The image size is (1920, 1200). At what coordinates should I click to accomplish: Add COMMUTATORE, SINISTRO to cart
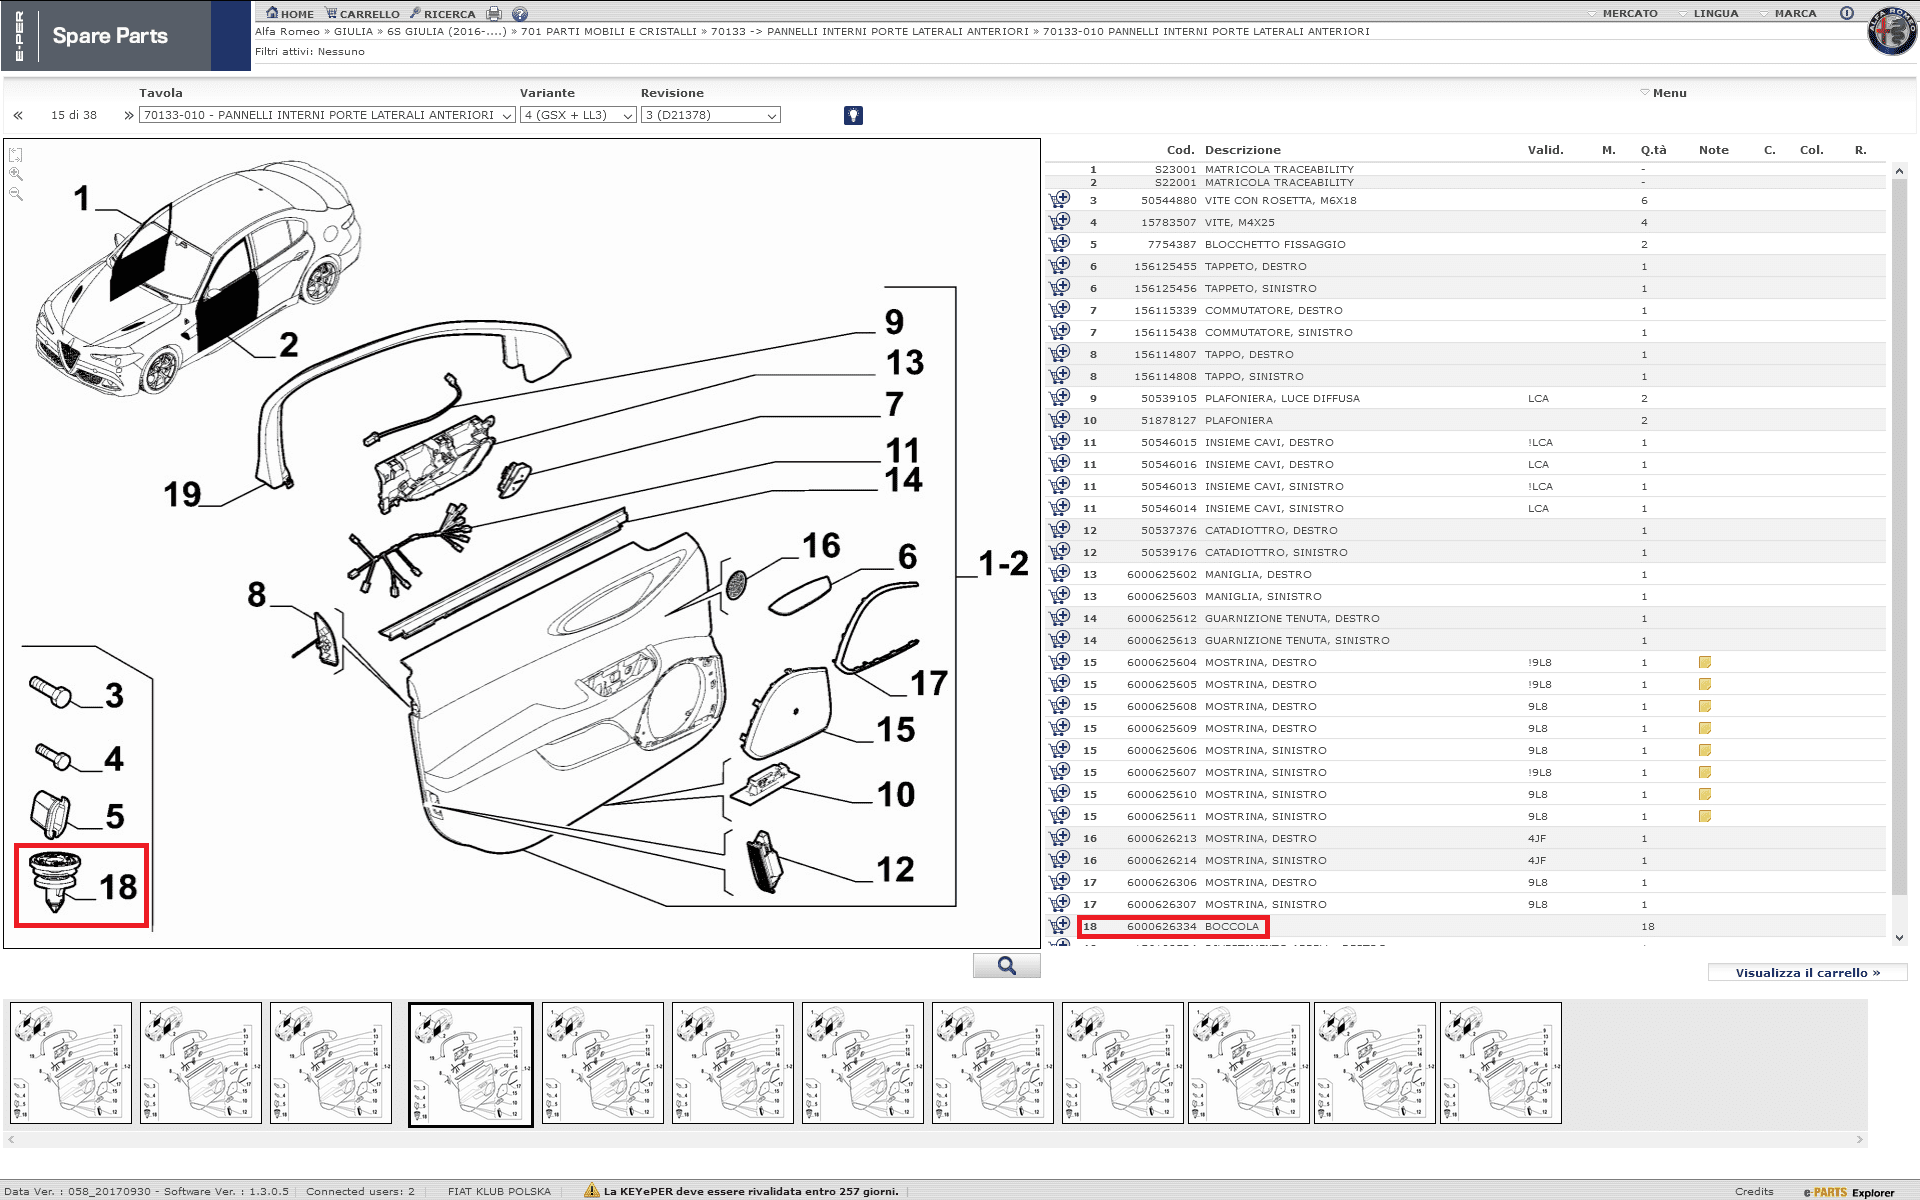[1060, 331]
